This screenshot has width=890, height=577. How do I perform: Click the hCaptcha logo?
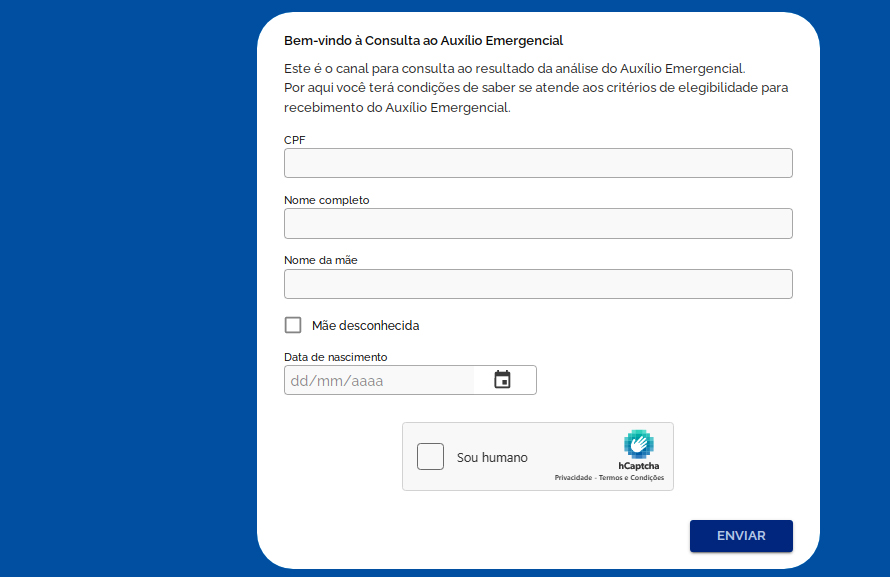639,444
